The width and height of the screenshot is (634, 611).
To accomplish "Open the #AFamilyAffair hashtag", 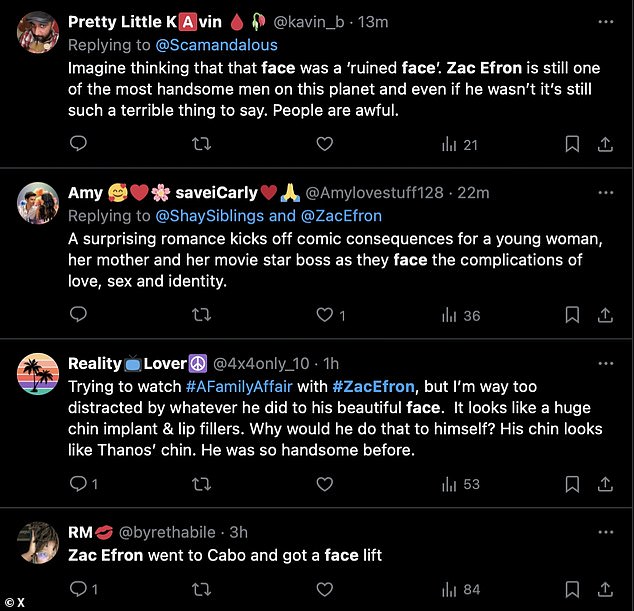I will point(239,387).
